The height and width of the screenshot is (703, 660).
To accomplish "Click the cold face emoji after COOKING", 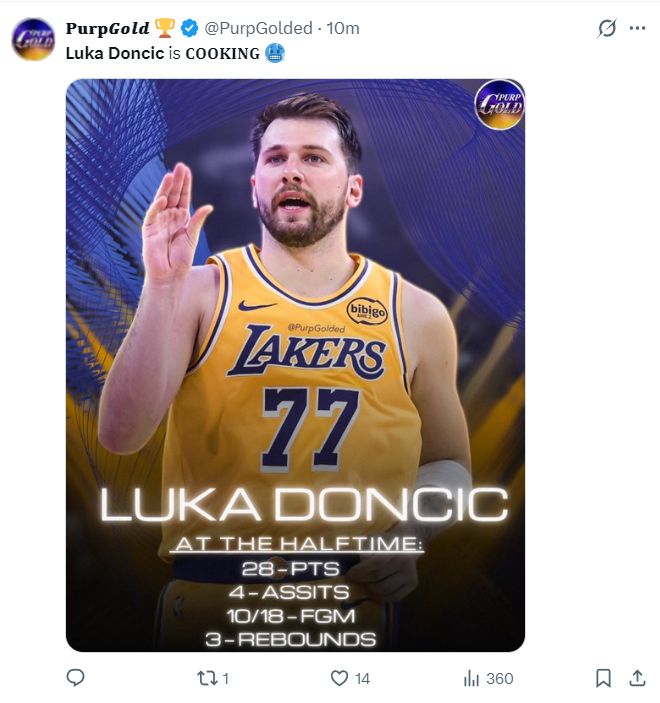I will [x=275, y=53].
